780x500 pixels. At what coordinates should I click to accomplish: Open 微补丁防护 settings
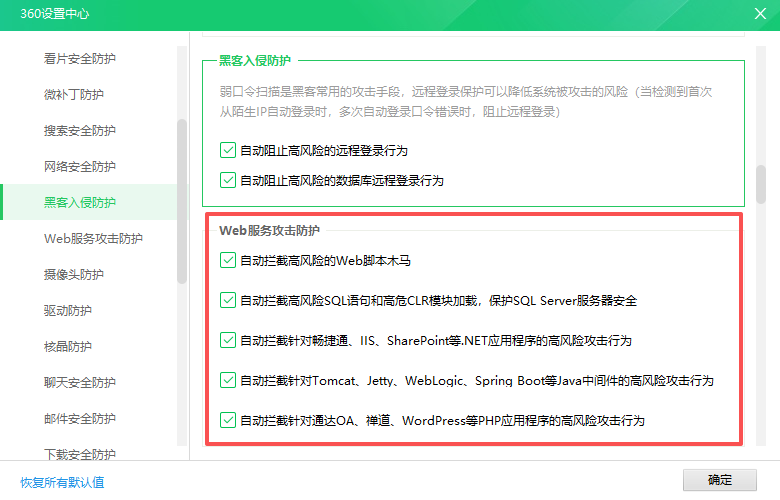[x=74, y=94]
